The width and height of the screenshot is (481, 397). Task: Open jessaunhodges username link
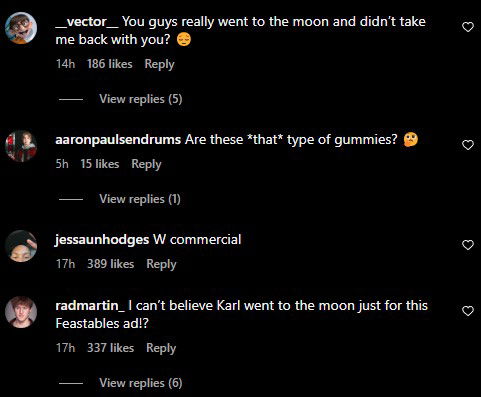(102, 240)
